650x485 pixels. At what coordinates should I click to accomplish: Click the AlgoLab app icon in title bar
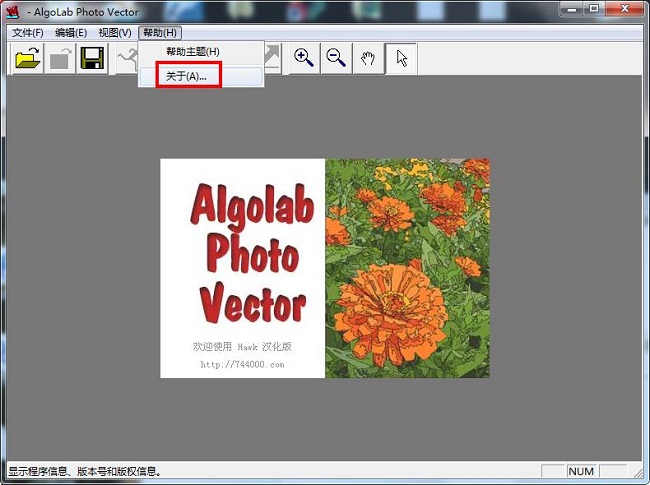click(13, 12)
